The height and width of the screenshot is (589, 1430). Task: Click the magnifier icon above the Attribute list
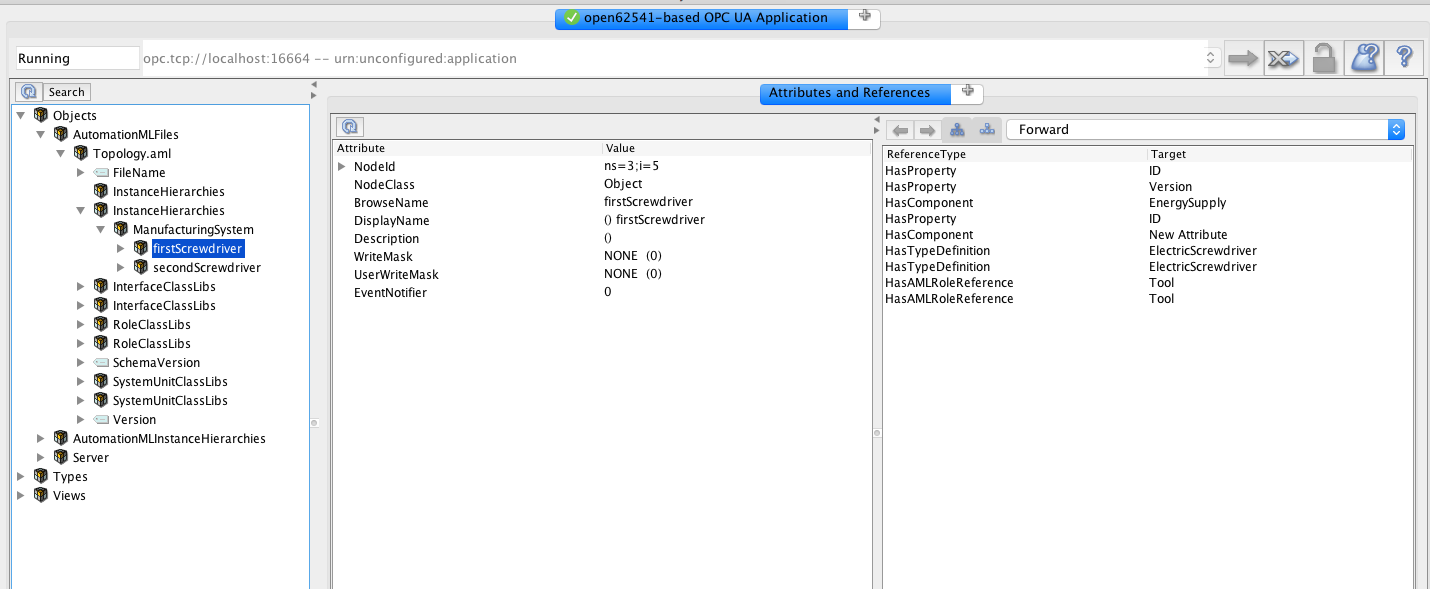click(349, 126)
